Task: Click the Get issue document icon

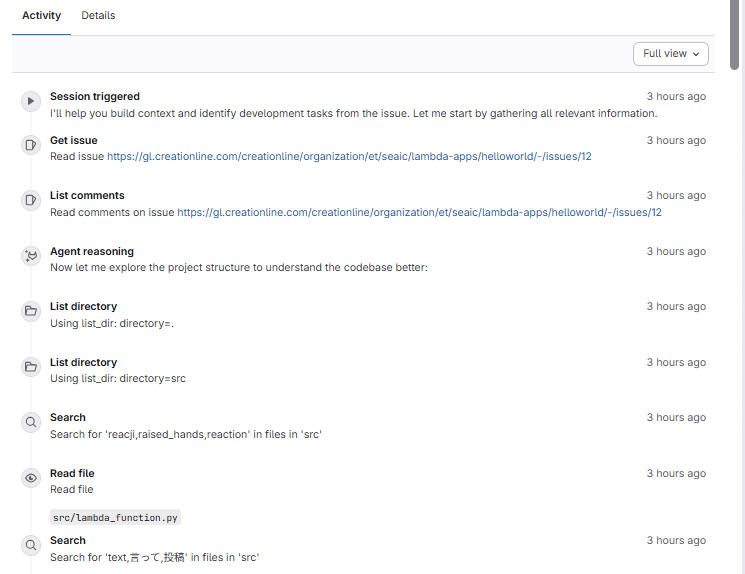Action: tap(31, 145)
